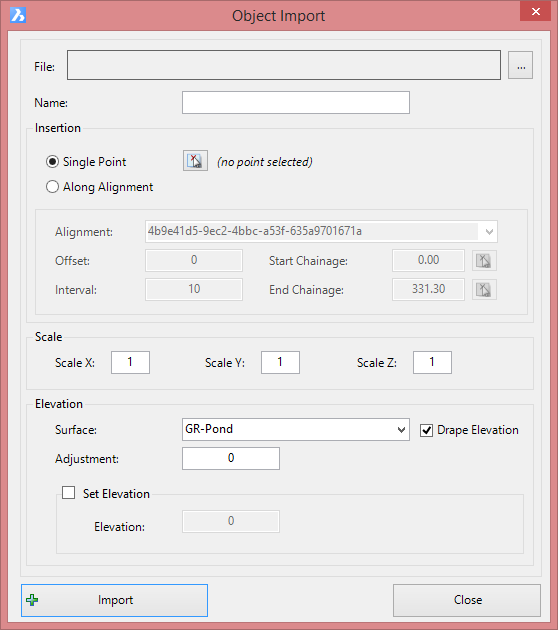Image resolution: width=558 pixels, height=630 pixels.
Task: Expand the Surface dropdown showing GR-Pond
Action: [296, 430]
